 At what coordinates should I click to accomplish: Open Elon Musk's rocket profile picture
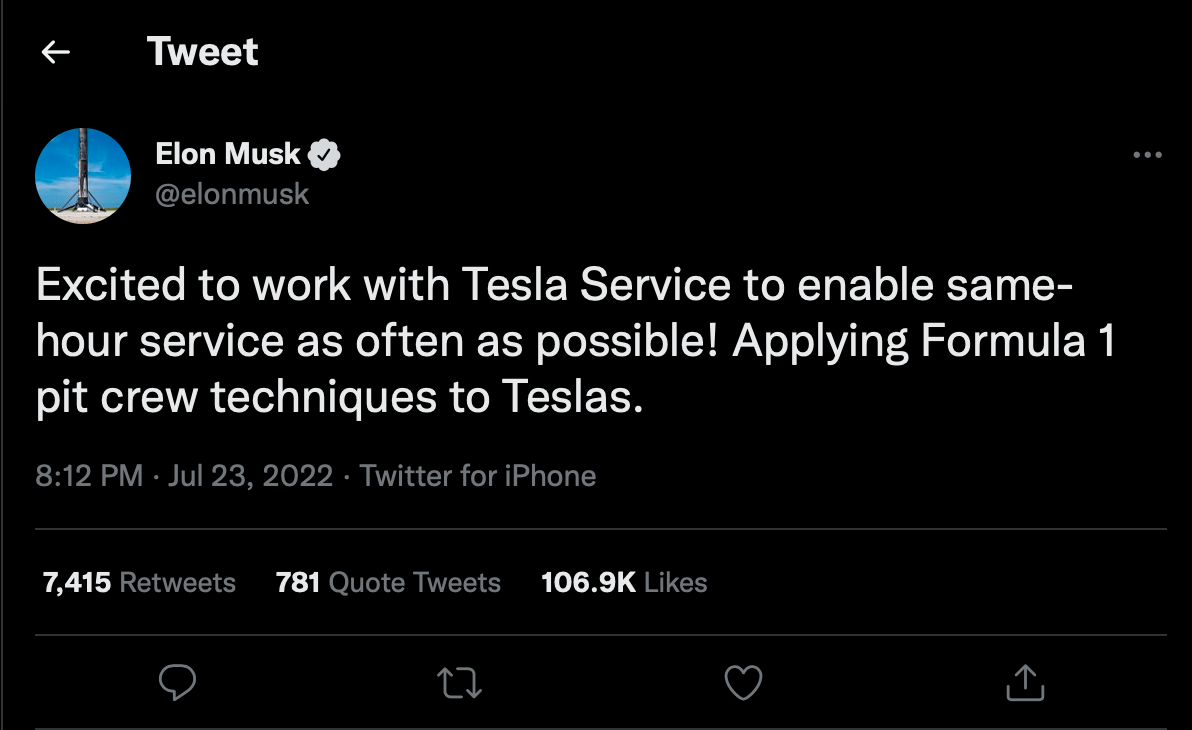83,175
